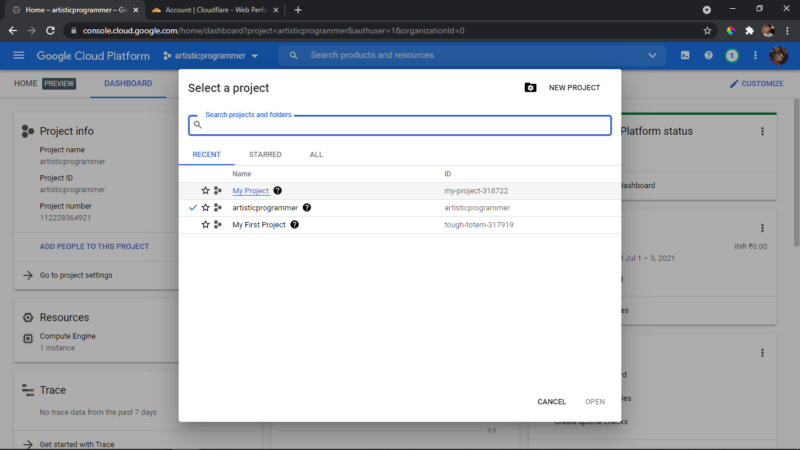
Task: Open the My Project link
Action: click(251, 191)
